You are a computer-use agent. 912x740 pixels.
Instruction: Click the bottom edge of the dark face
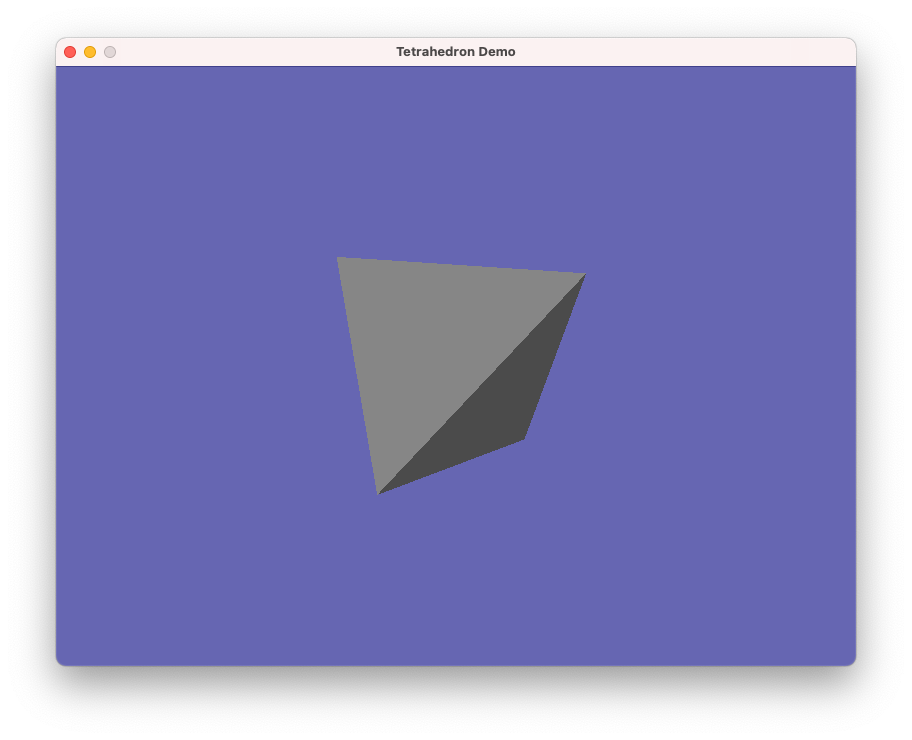[451, 466]
